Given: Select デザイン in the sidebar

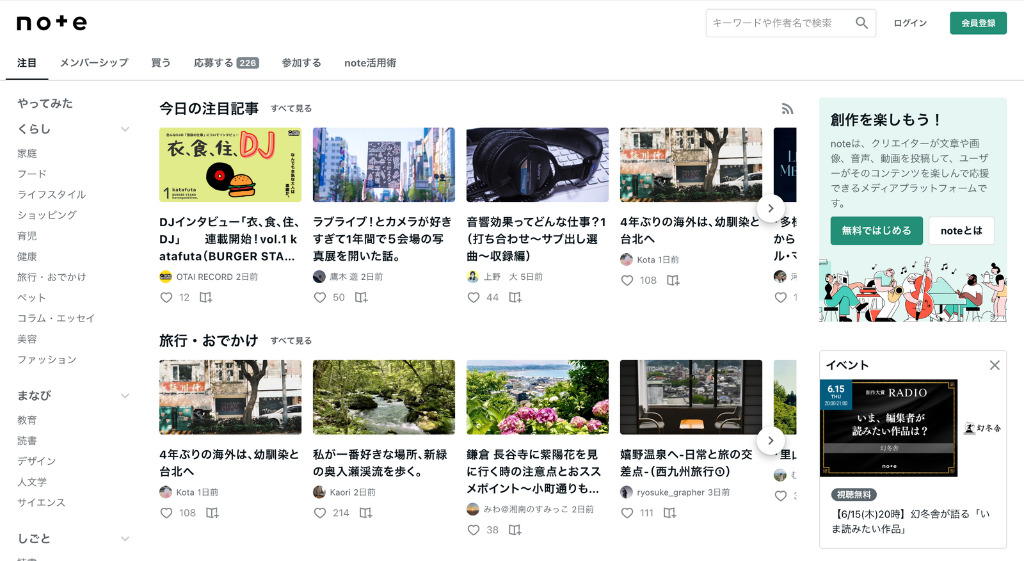Looking at the screenshot, I should [x=37, y=461].
